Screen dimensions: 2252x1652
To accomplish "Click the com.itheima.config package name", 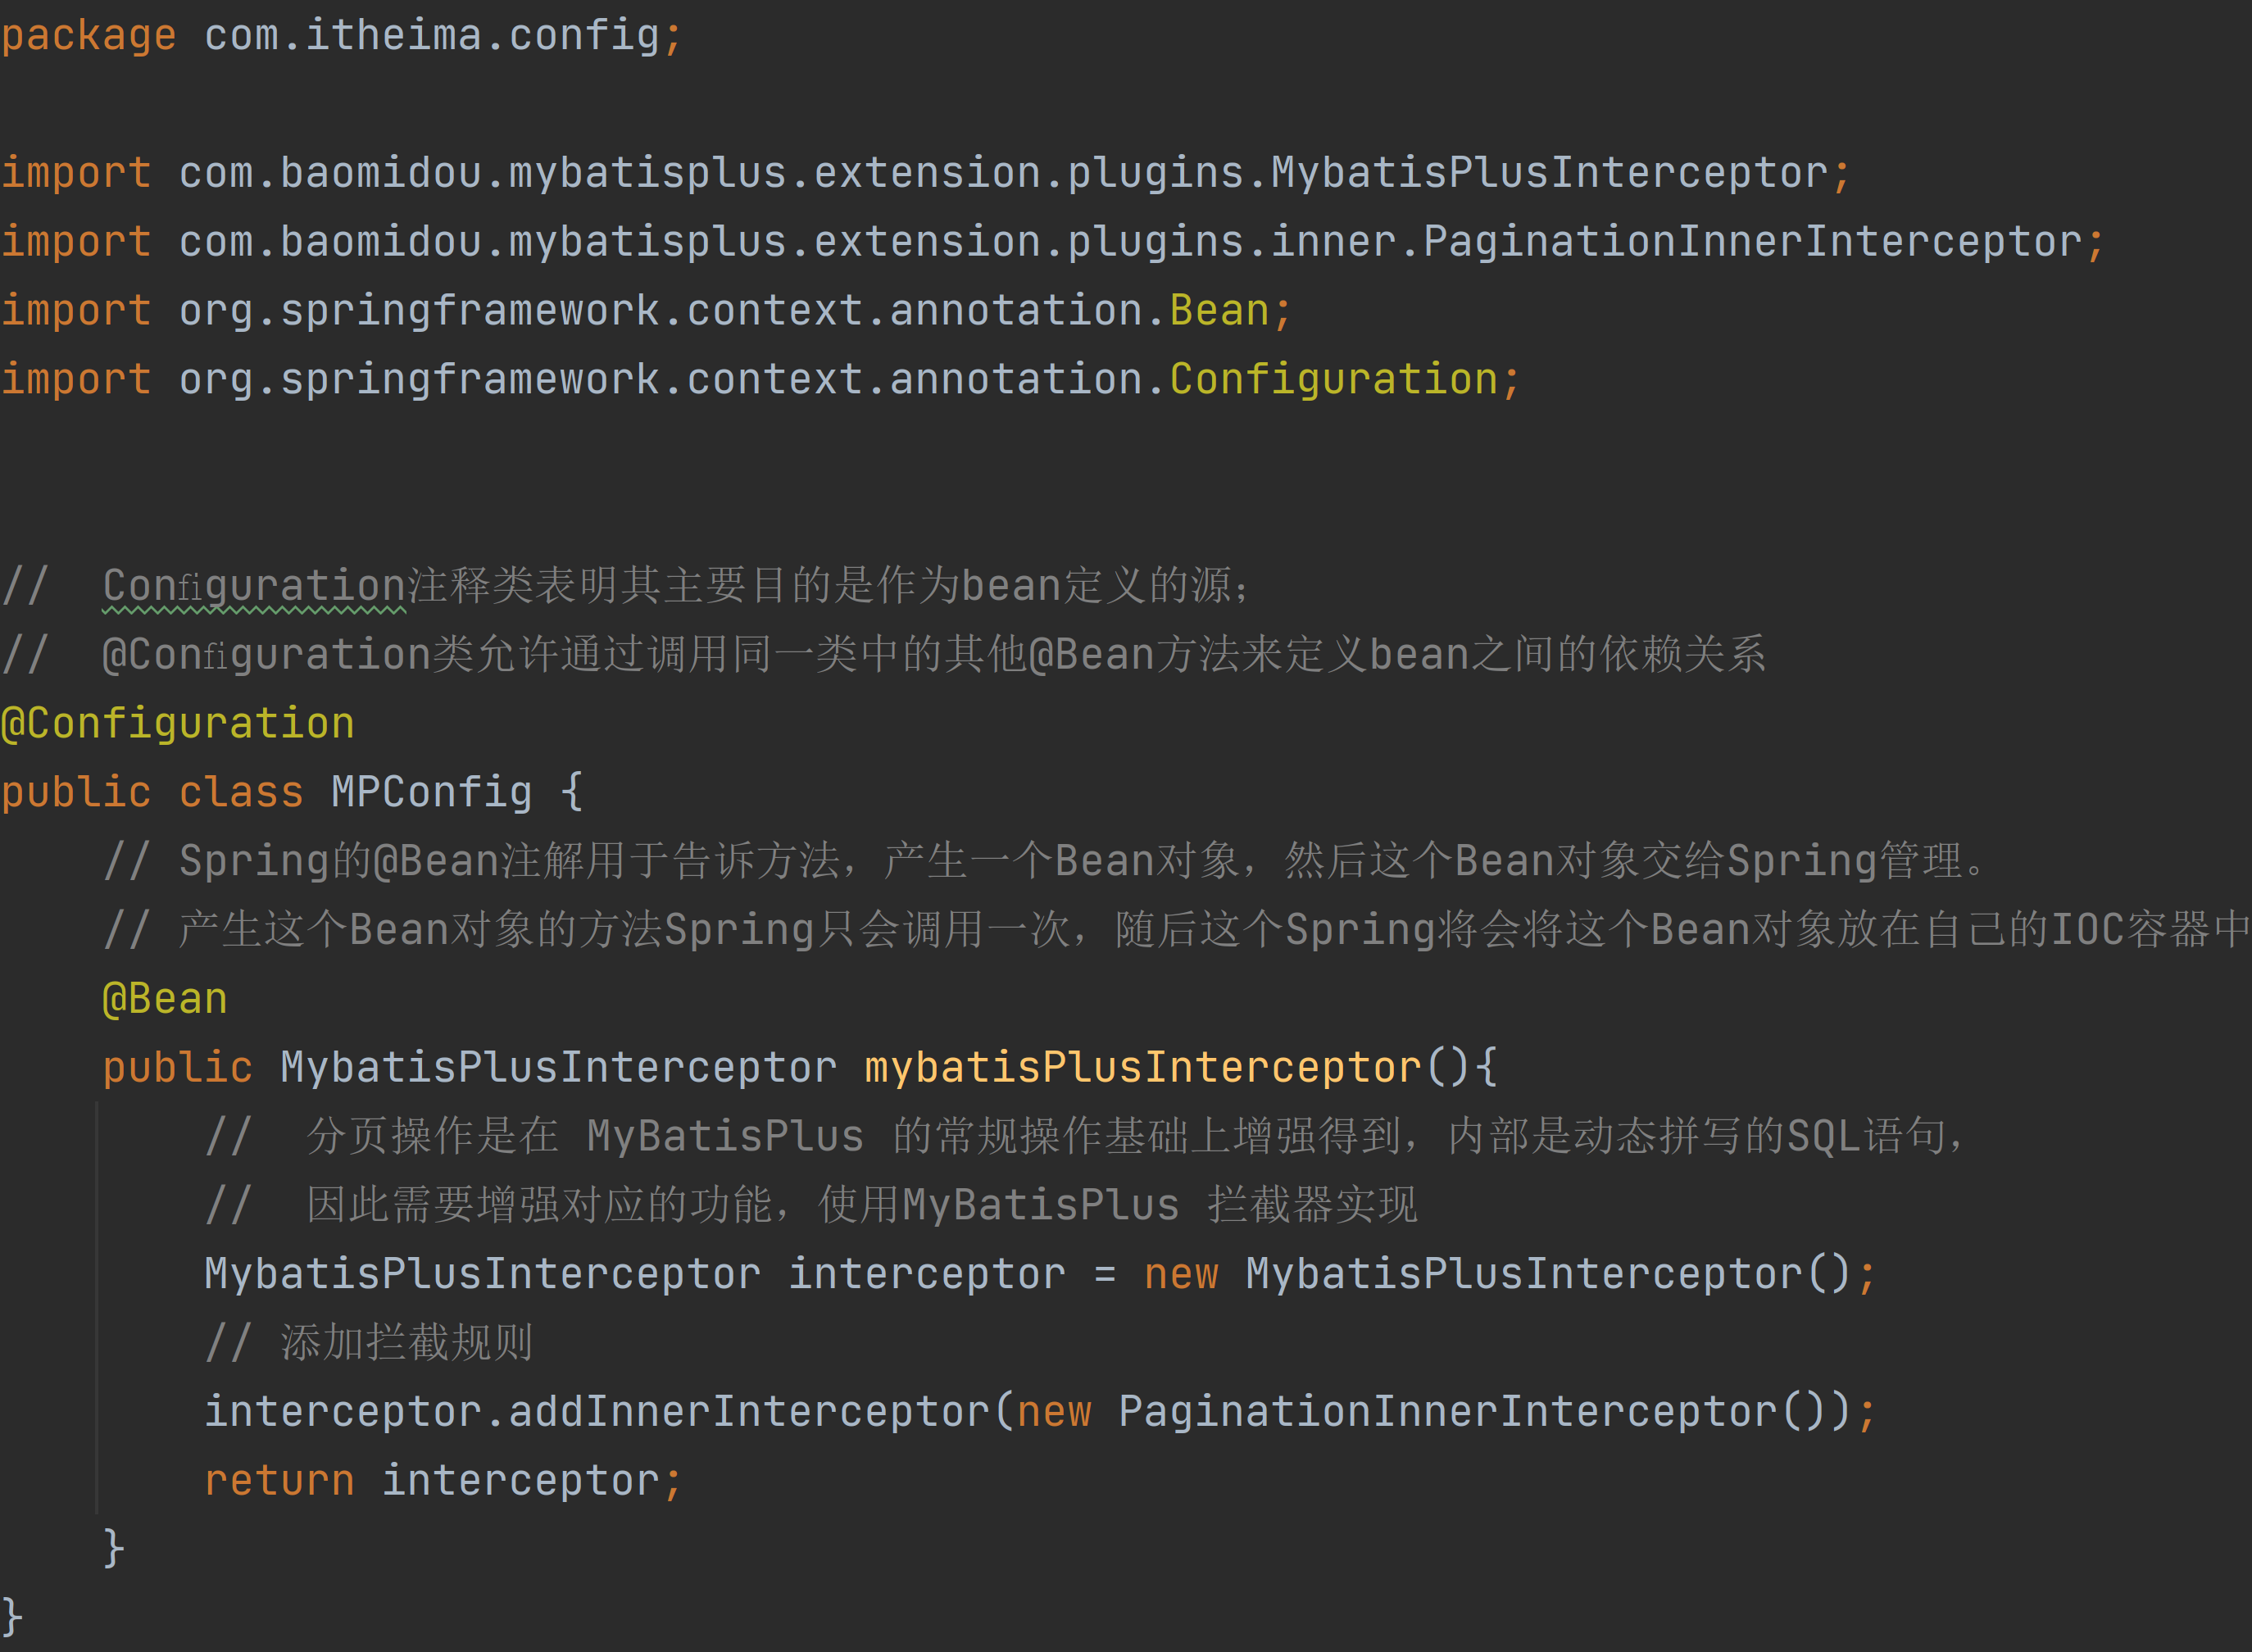I will 431,36.
